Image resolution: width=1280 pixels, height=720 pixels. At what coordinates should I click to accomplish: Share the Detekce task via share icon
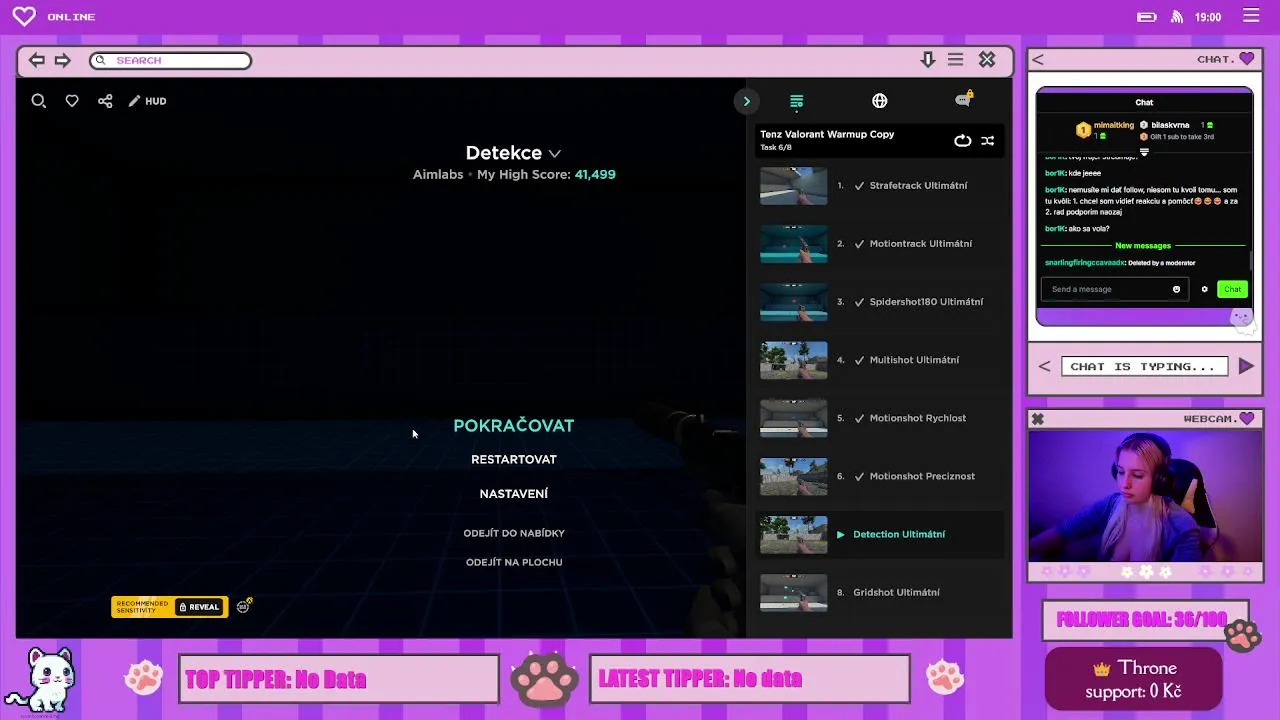pos(105,101)
